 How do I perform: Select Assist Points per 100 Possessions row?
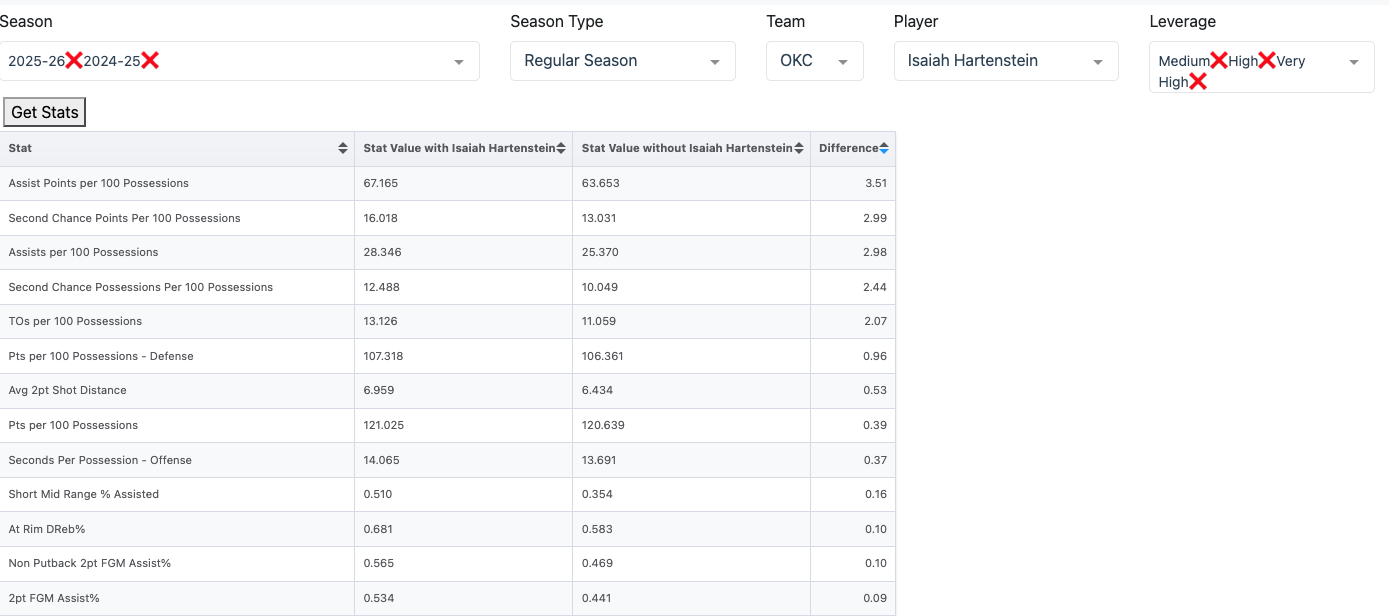click(x=448, y=183)
